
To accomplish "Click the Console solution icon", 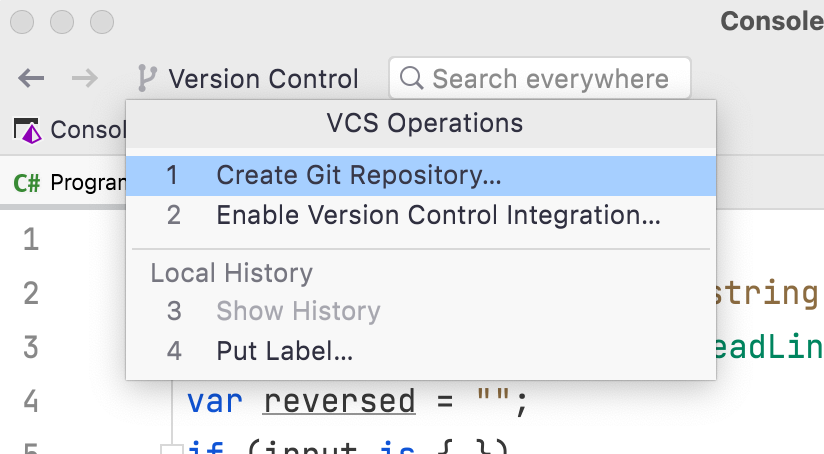I will [x=27, y=130].
